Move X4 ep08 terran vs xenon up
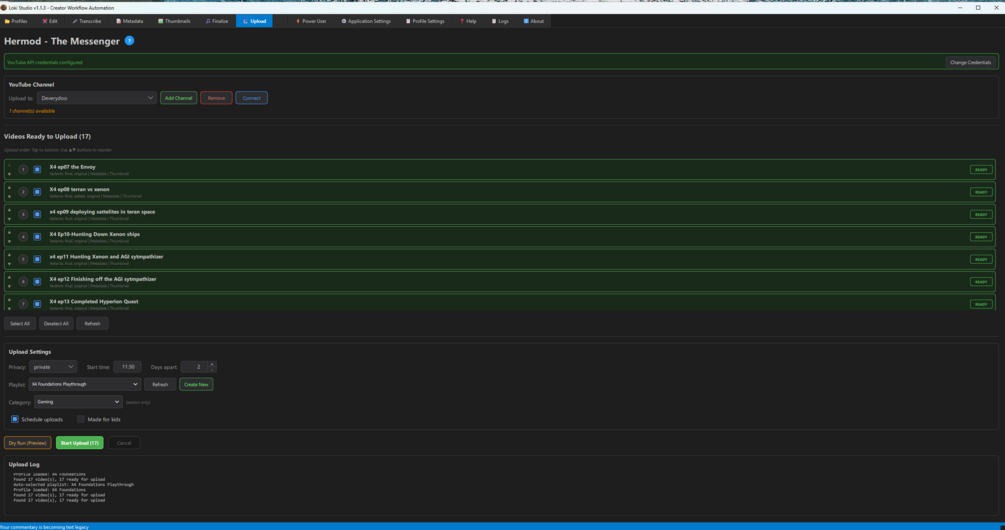The width and height of the screenshot is (1005, 530). coord(10,188)
